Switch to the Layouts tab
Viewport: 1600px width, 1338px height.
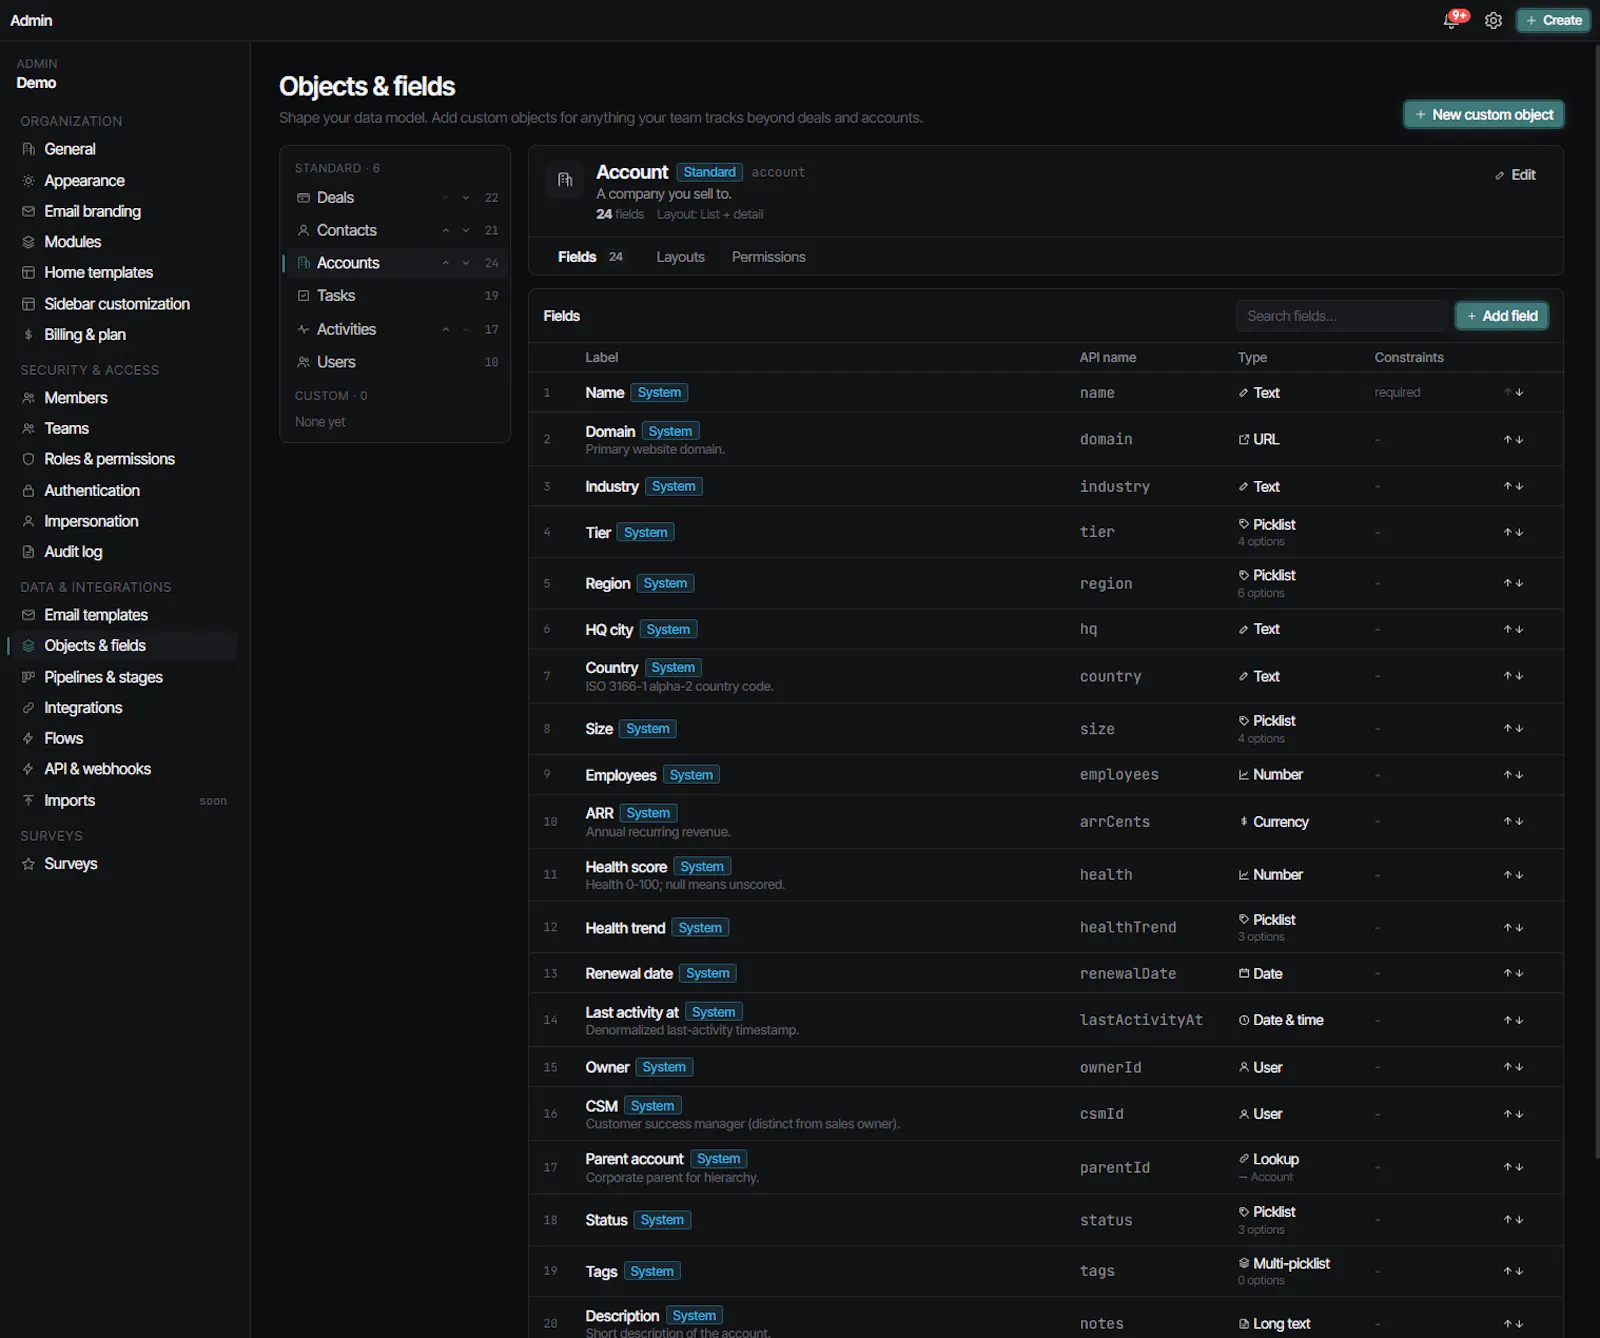click(680, 257)
